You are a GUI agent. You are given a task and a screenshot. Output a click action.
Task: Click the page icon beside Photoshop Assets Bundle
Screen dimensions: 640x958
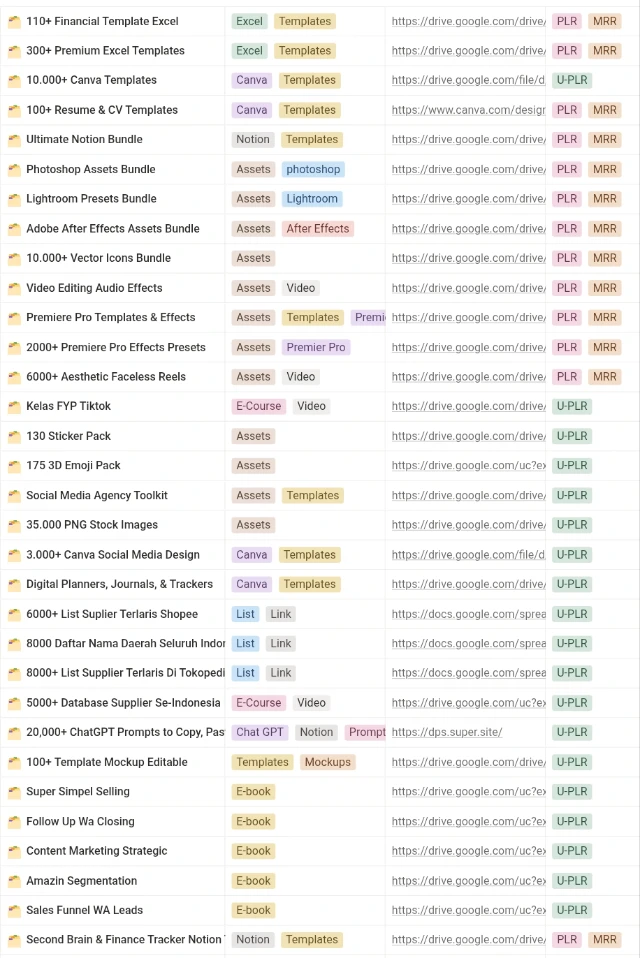pos(14,170)
